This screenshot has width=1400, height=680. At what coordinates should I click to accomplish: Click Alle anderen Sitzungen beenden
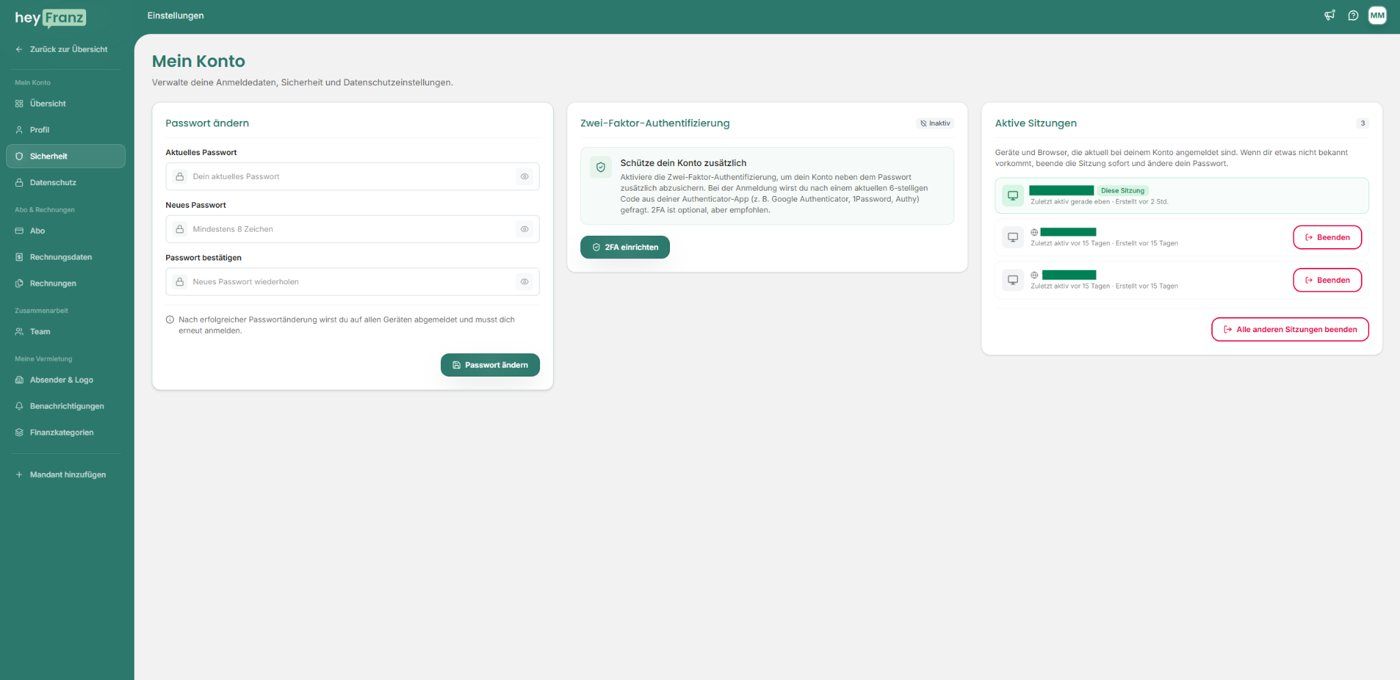coord(1290,329)
